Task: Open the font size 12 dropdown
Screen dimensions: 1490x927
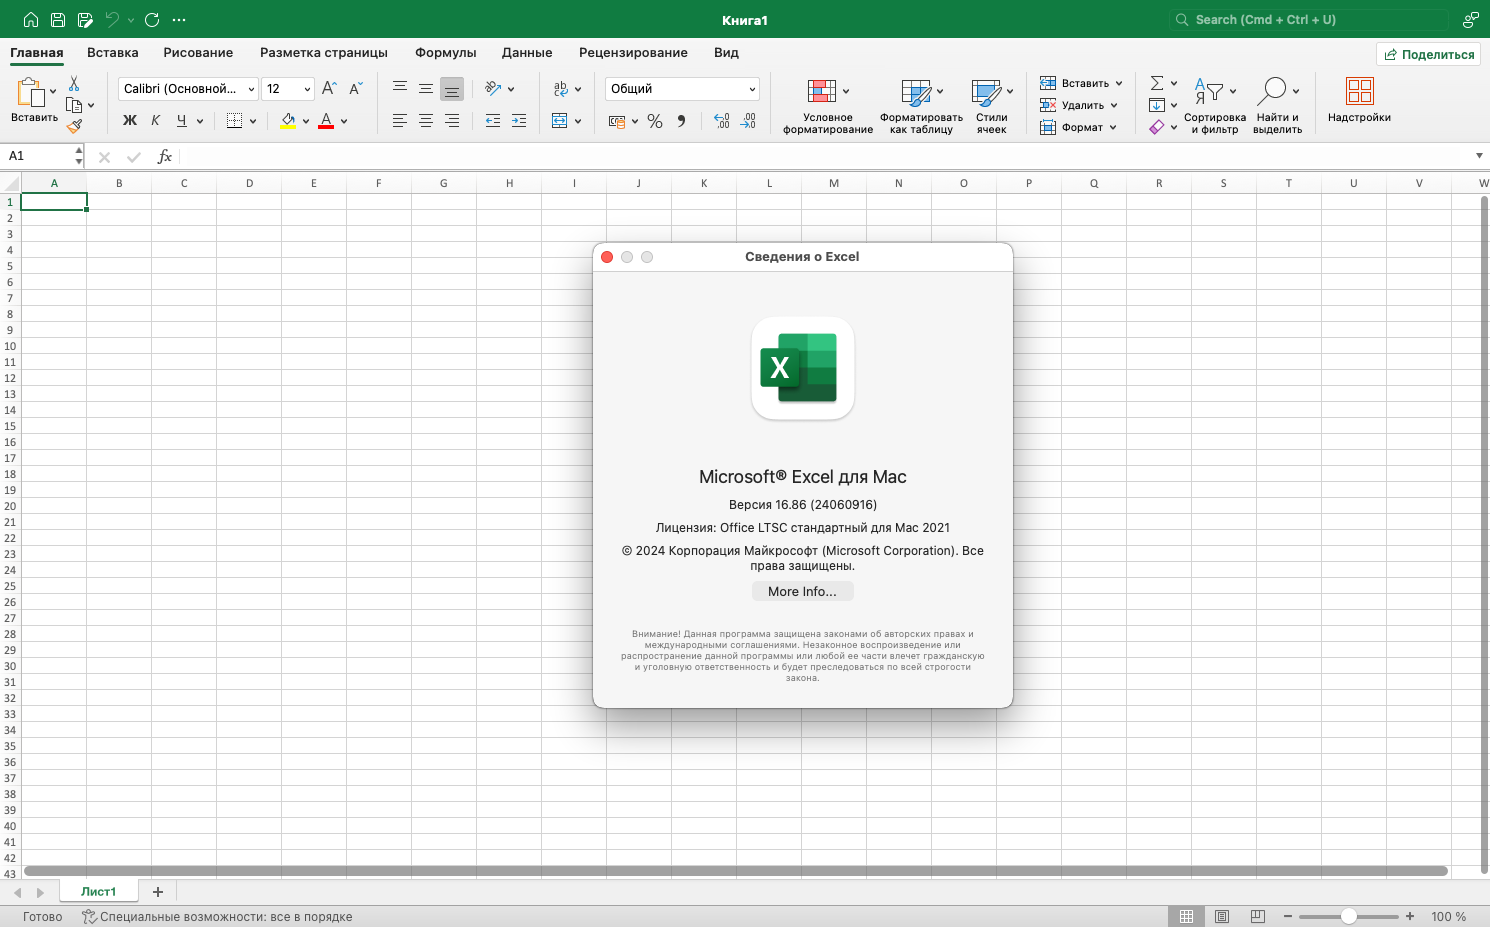Action: (x=307, y=89)
